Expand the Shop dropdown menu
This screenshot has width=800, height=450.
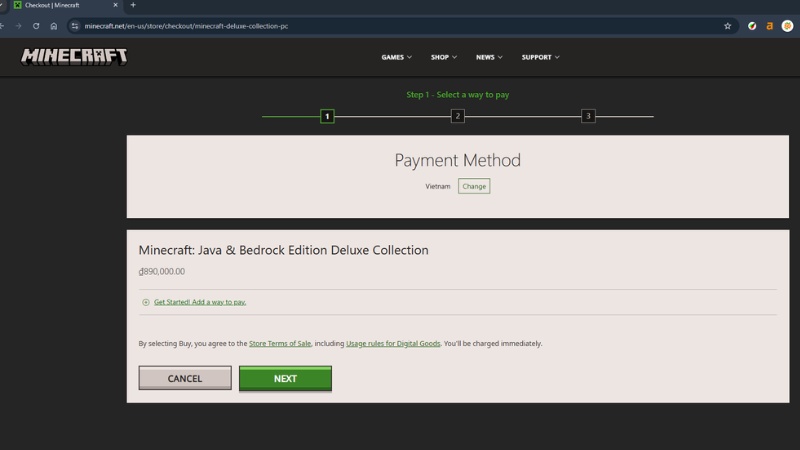pos(443,57)
